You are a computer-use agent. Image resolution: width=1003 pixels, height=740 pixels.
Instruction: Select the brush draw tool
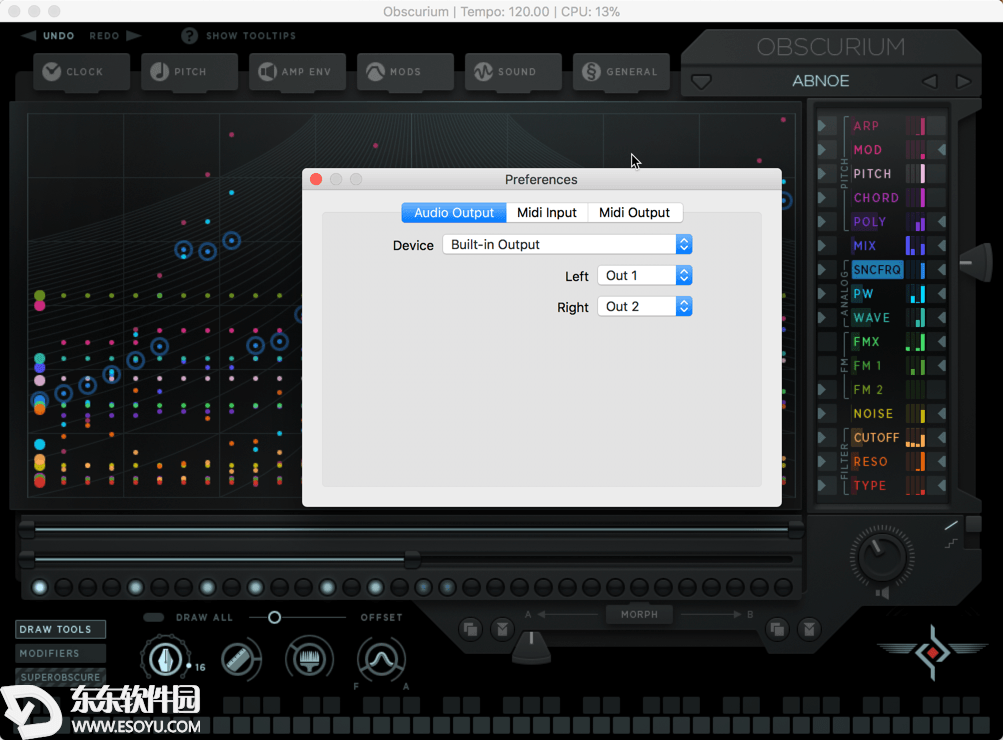(x=310, y=659)
